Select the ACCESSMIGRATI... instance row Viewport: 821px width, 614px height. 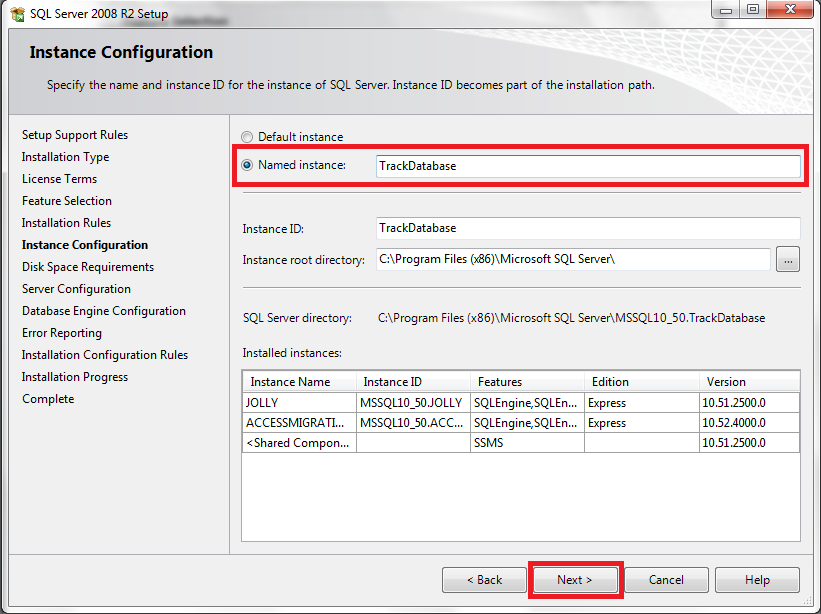tap(521, 422)
